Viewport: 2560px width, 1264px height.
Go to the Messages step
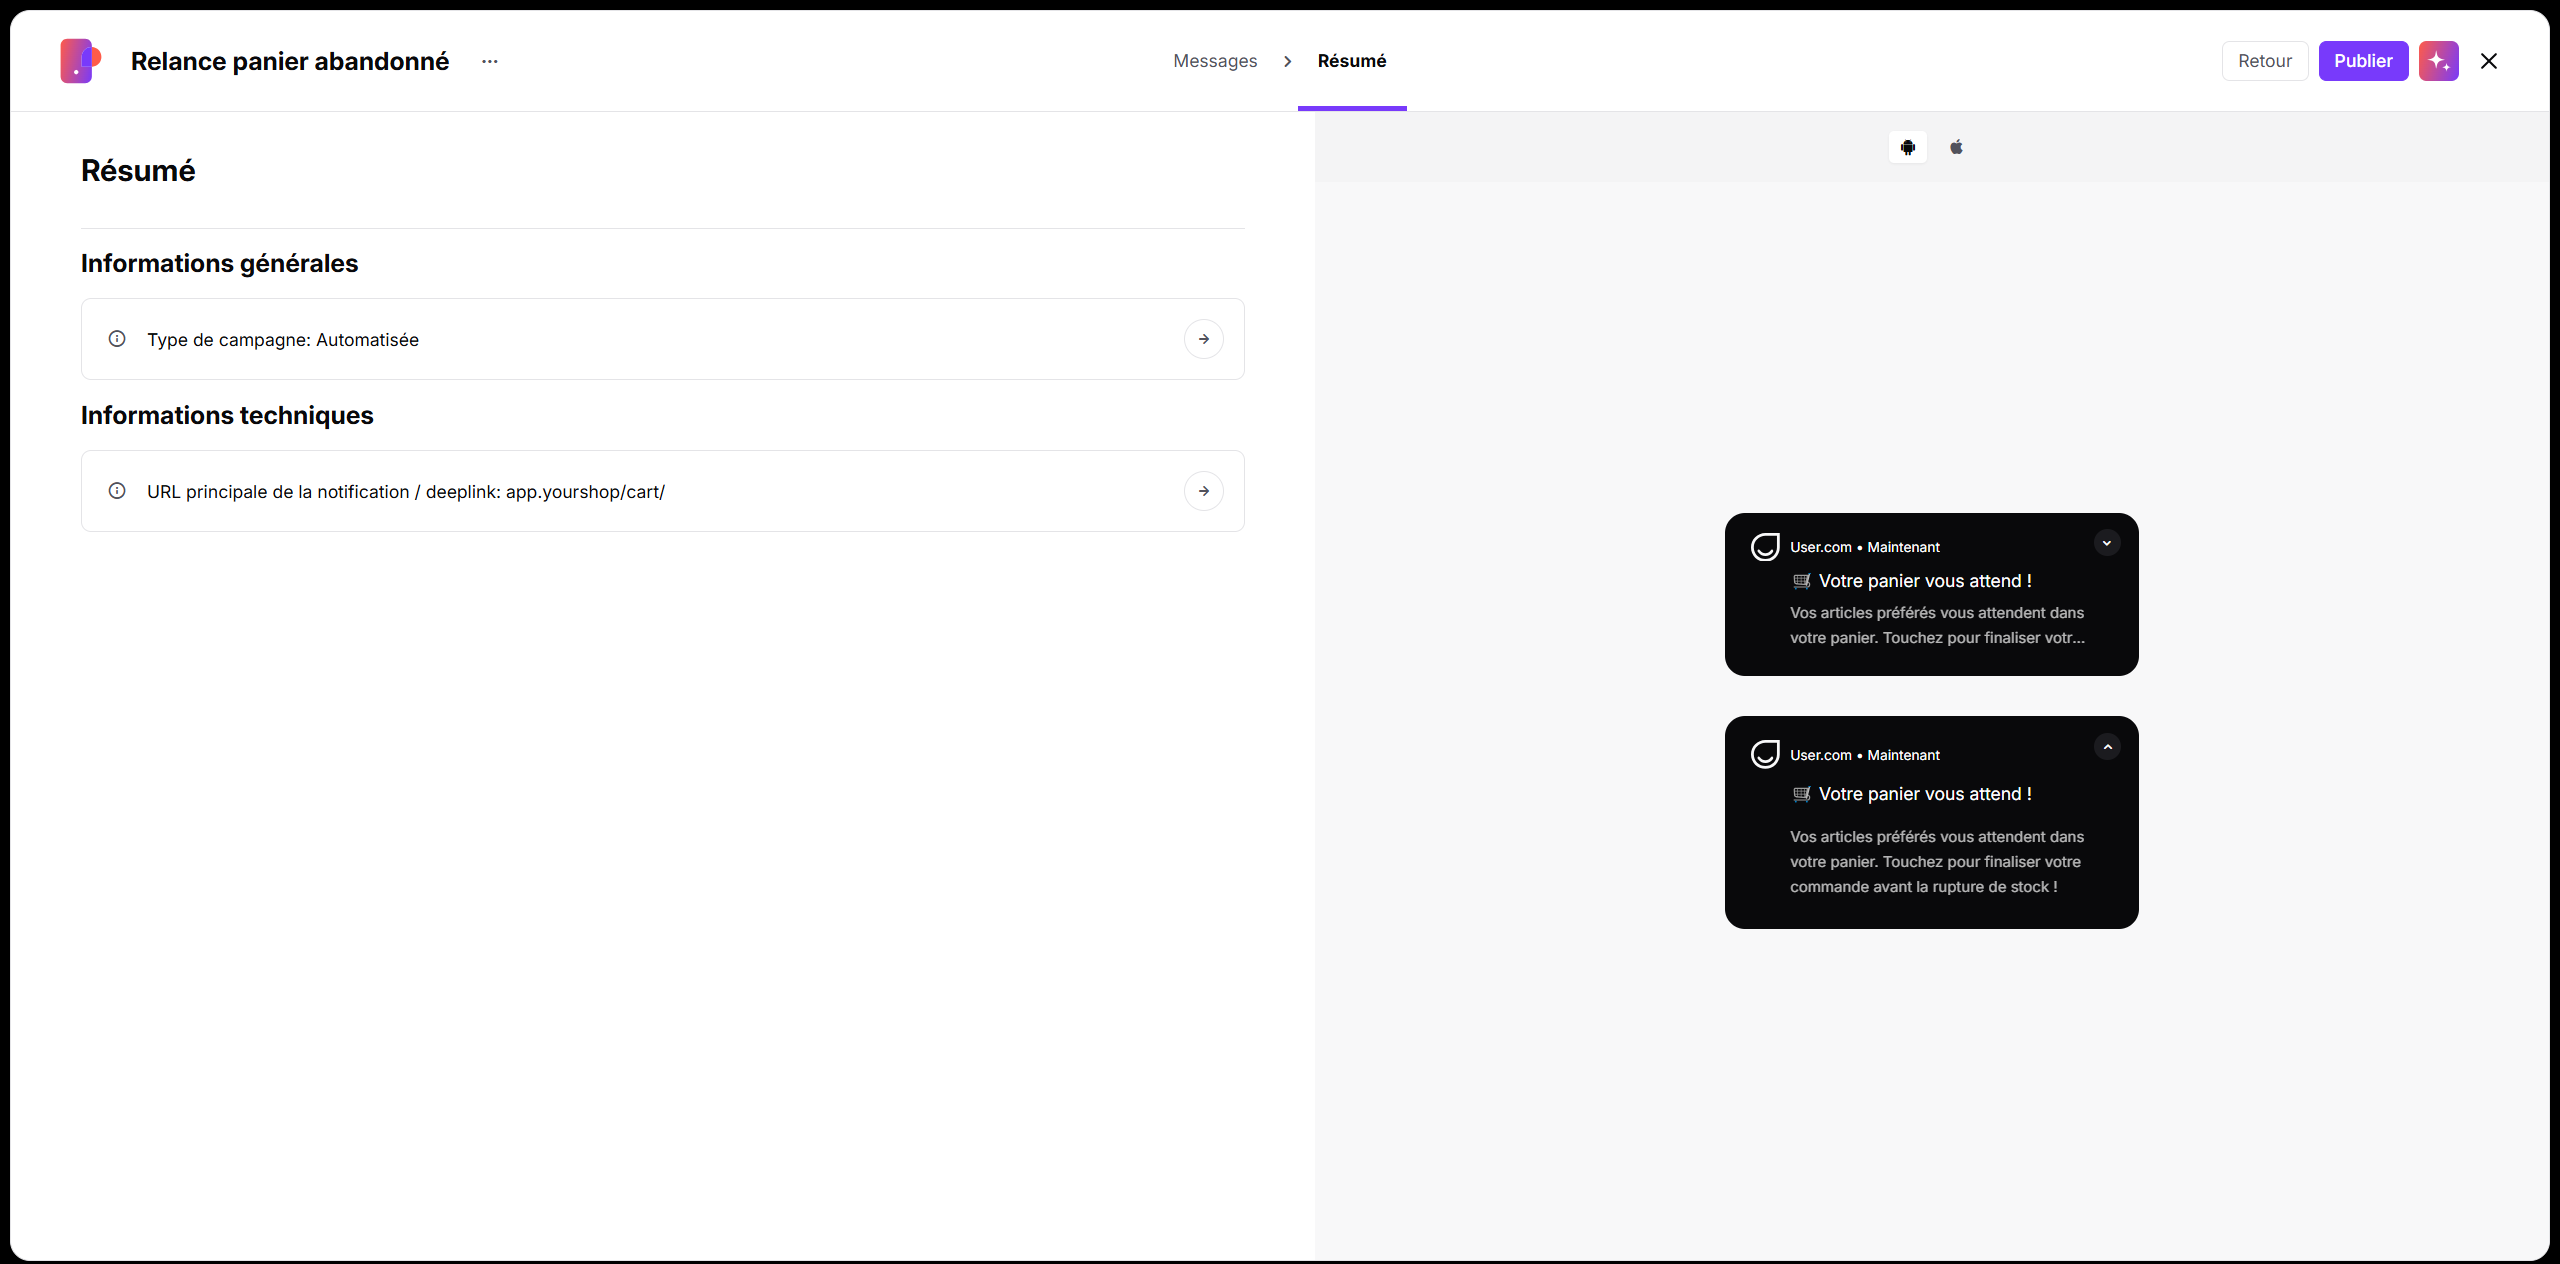[x=1215, y=61]
